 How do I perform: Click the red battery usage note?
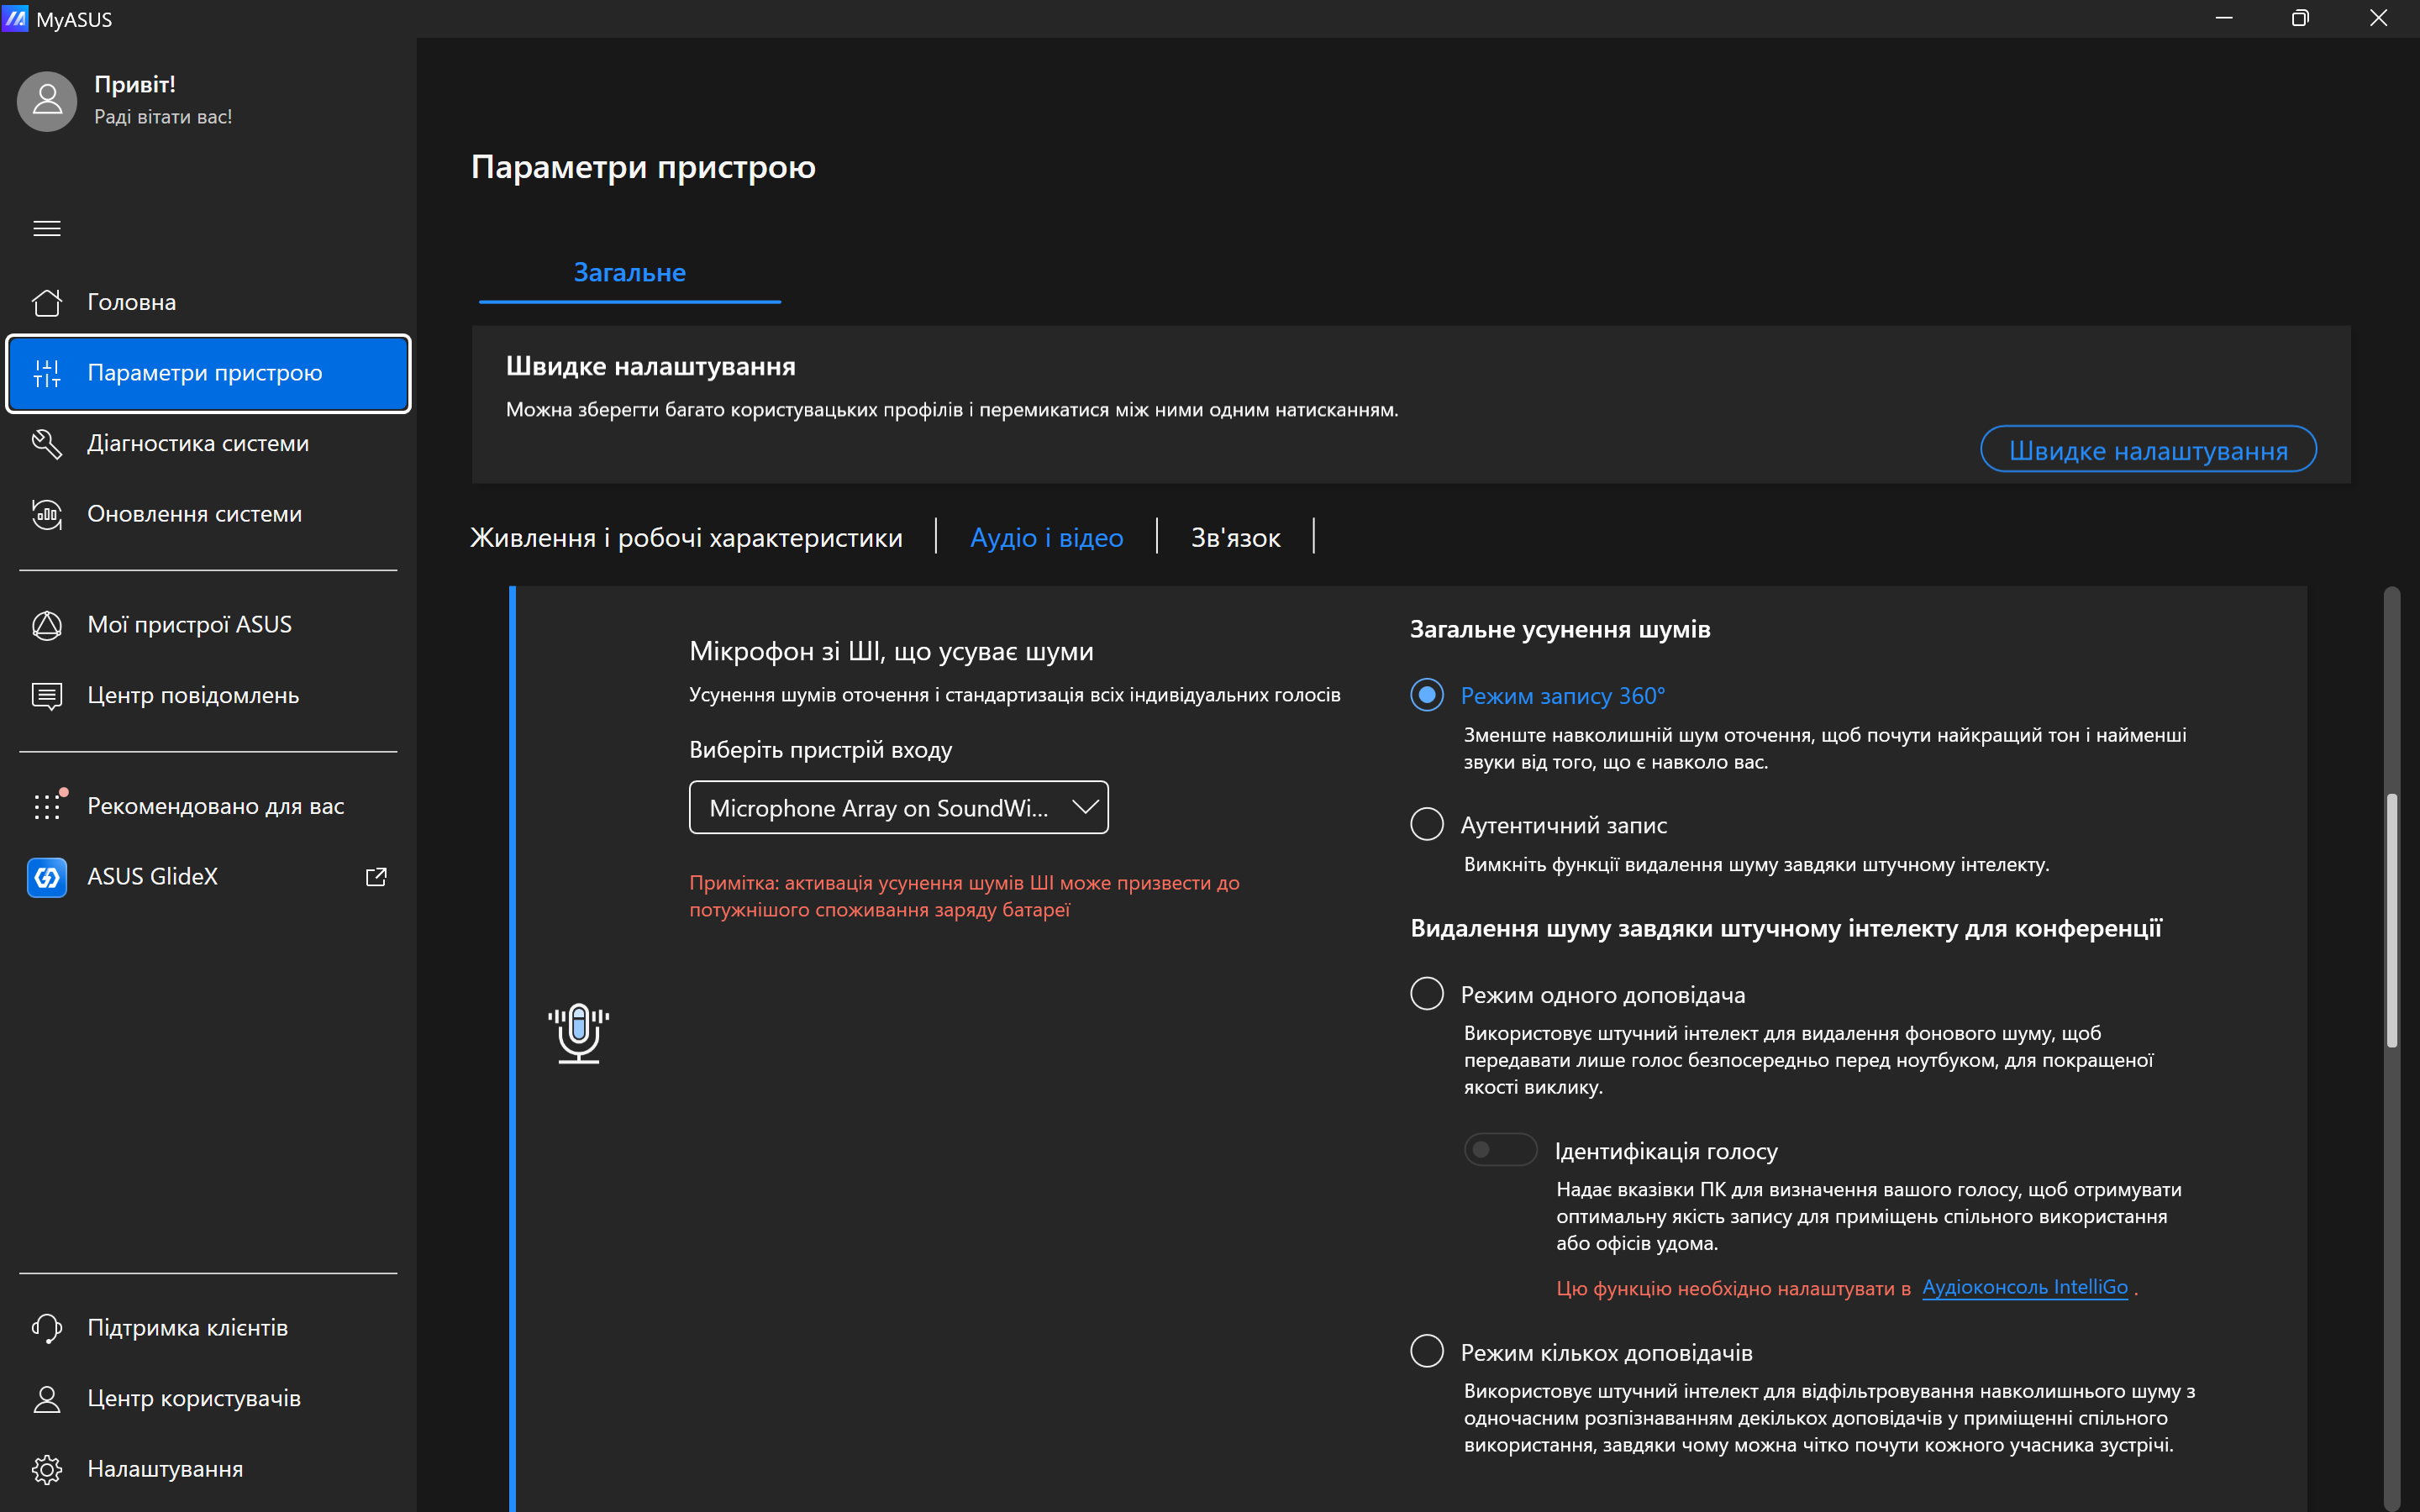pos(964,896)
